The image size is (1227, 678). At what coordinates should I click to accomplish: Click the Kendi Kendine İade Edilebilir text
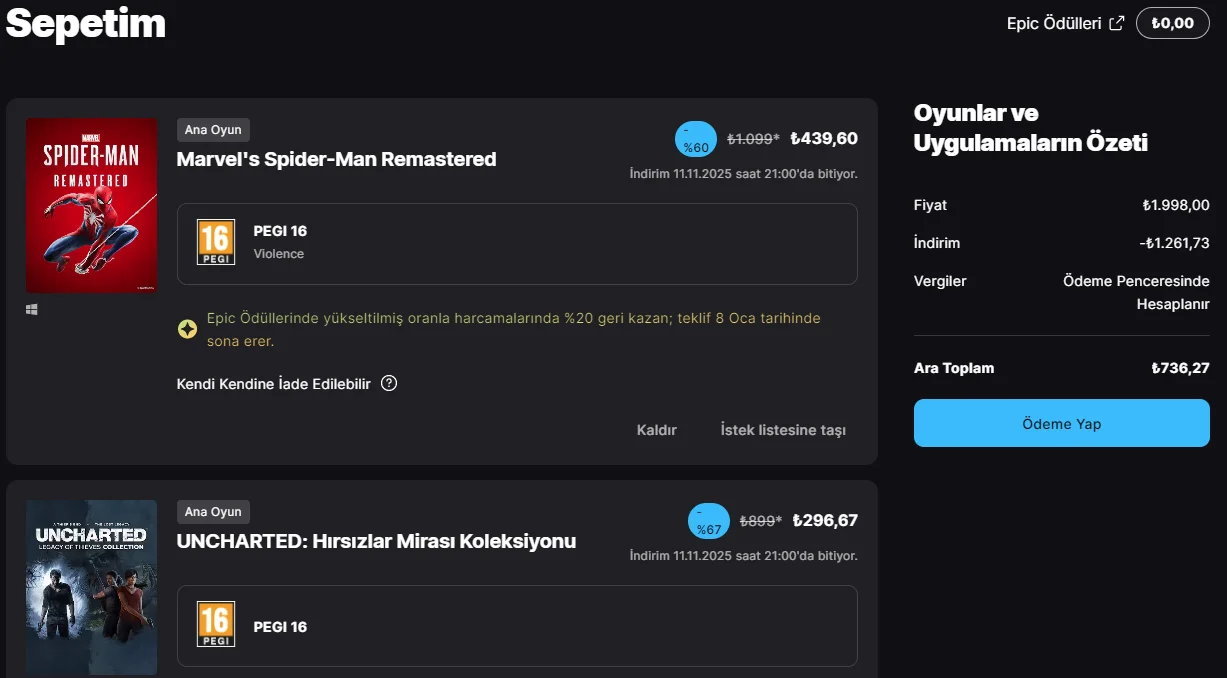tap(274, 384)
